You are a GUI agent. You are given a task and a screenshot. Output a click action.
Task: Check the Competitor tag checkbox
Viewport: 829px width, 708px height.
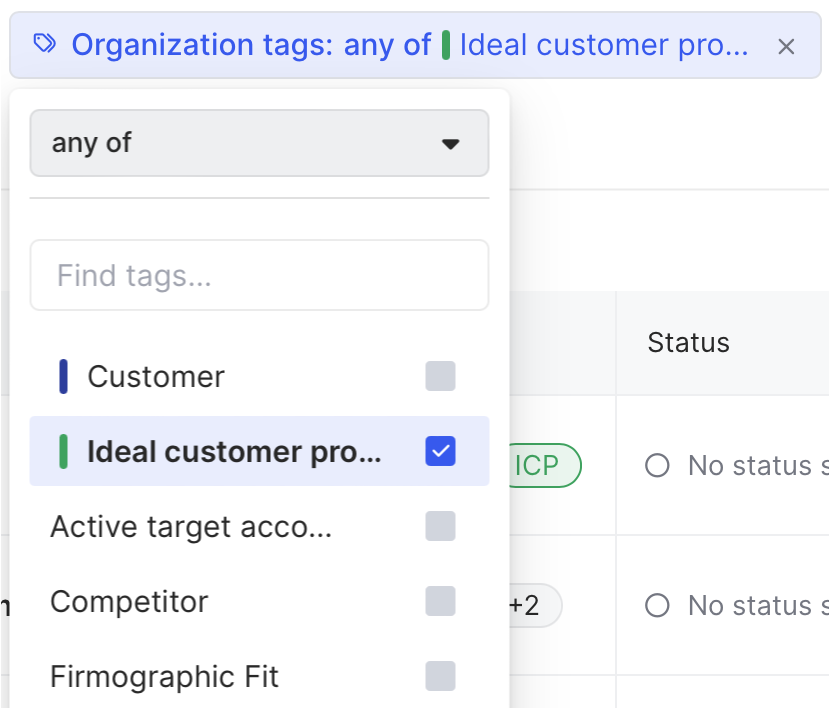440,601
